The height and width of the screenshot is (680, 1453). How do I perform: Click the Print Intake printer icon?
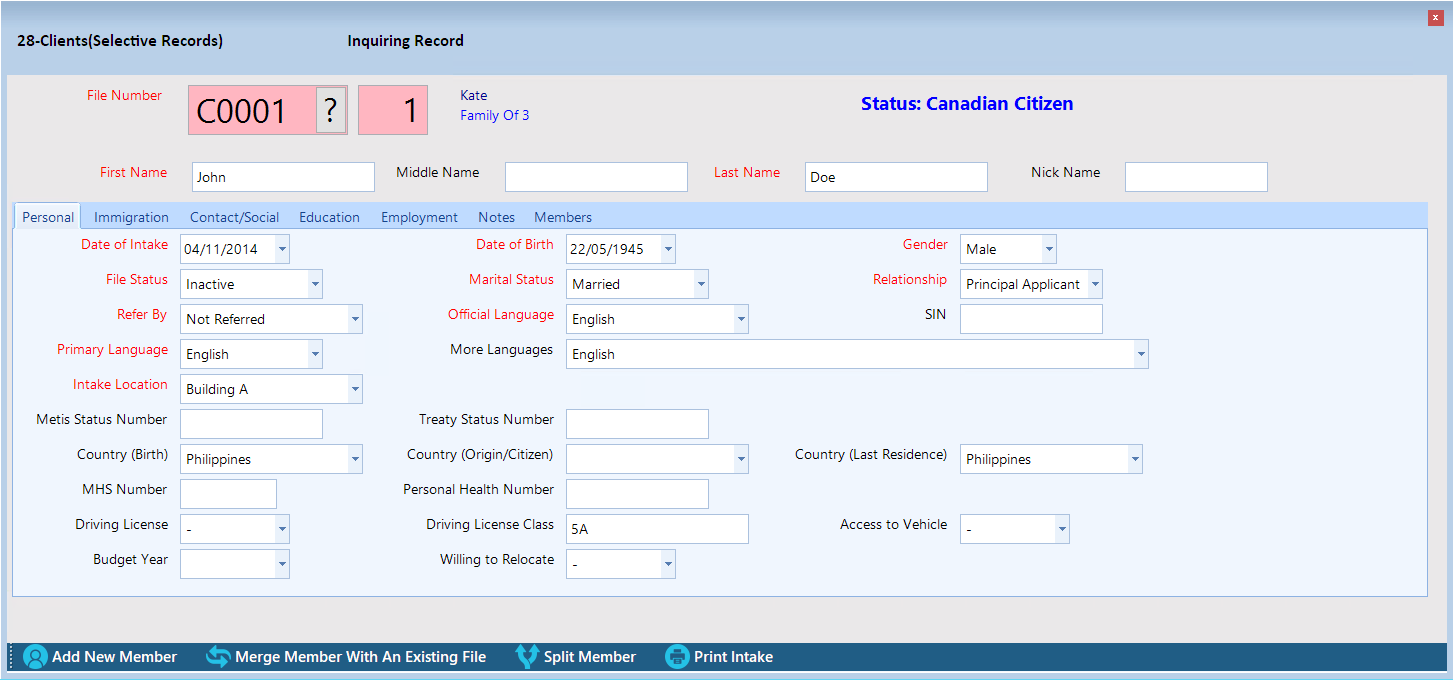[677, 657]
